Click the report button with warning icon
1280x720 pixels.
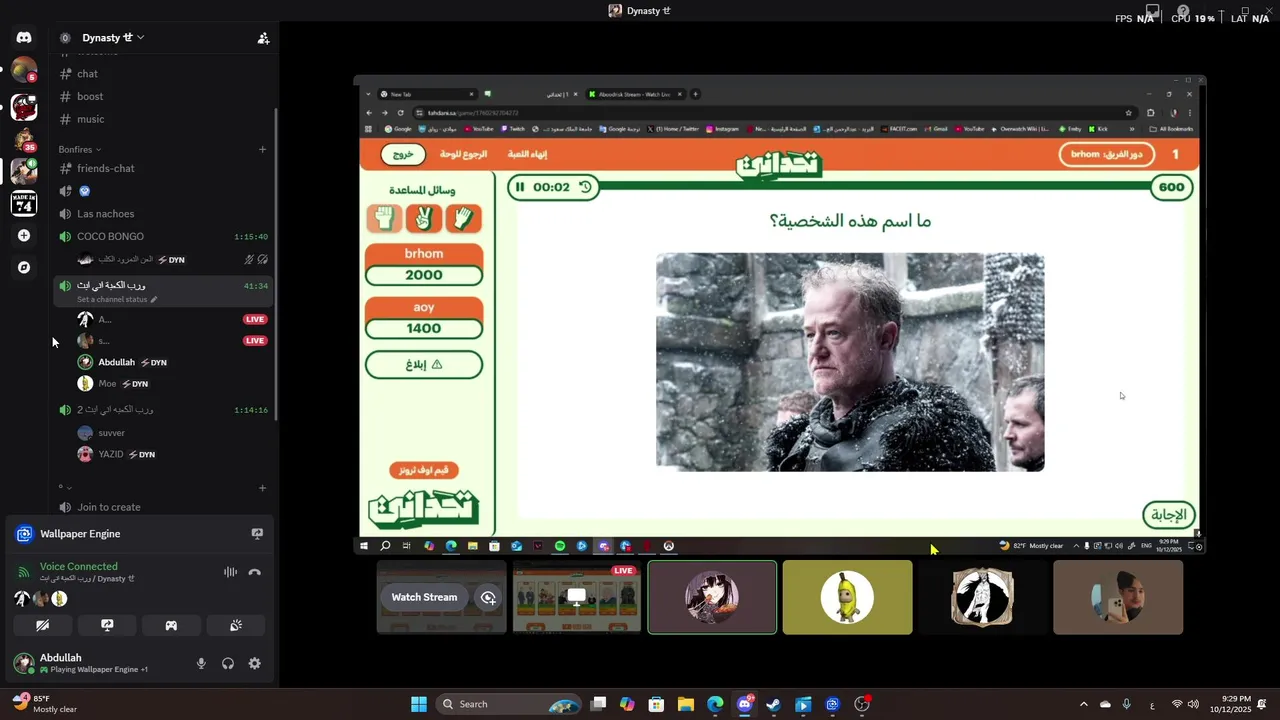coord(424,365)
